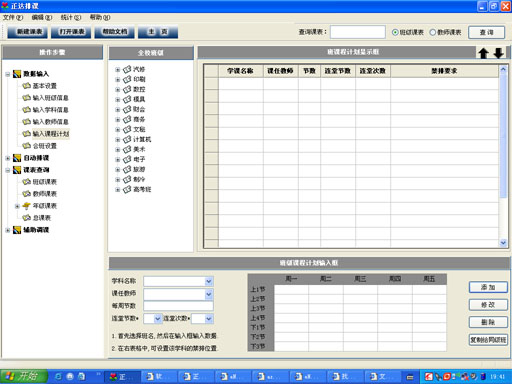Click the 主页 toolbar button
512x384 pixels.
tap(158, 32)
